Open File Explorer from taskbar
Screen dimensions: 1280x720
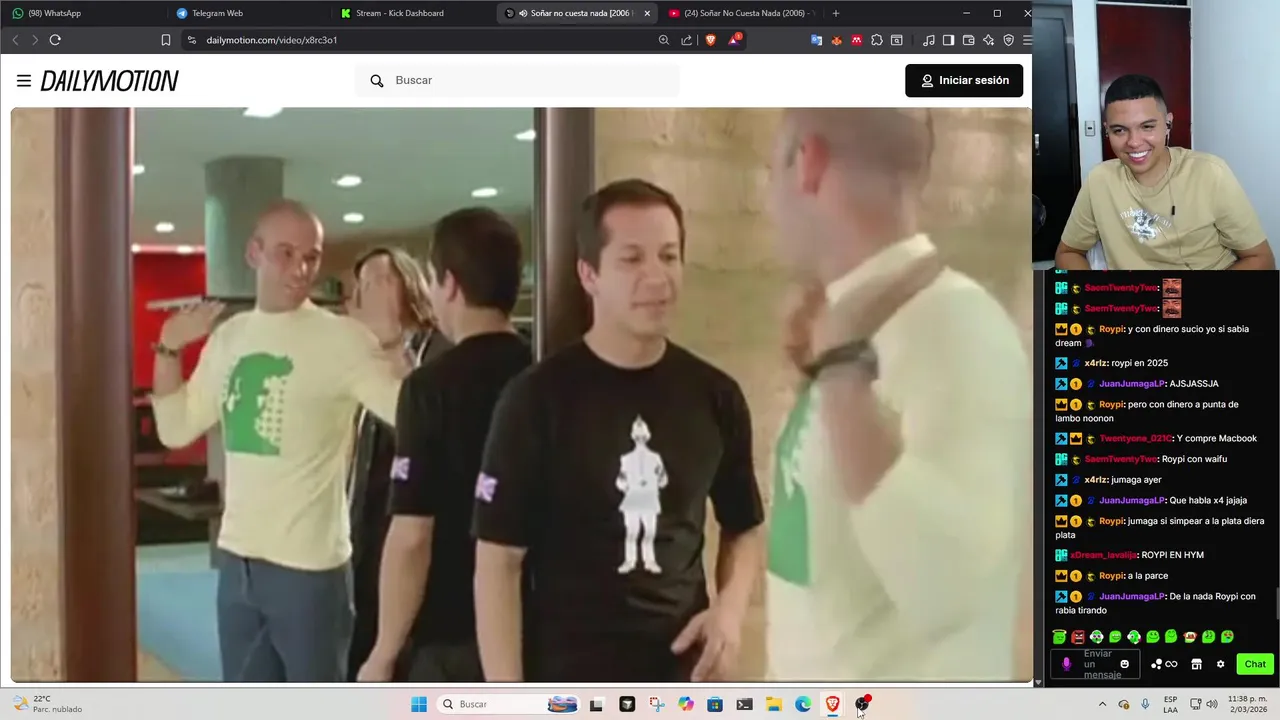[774, 704]
